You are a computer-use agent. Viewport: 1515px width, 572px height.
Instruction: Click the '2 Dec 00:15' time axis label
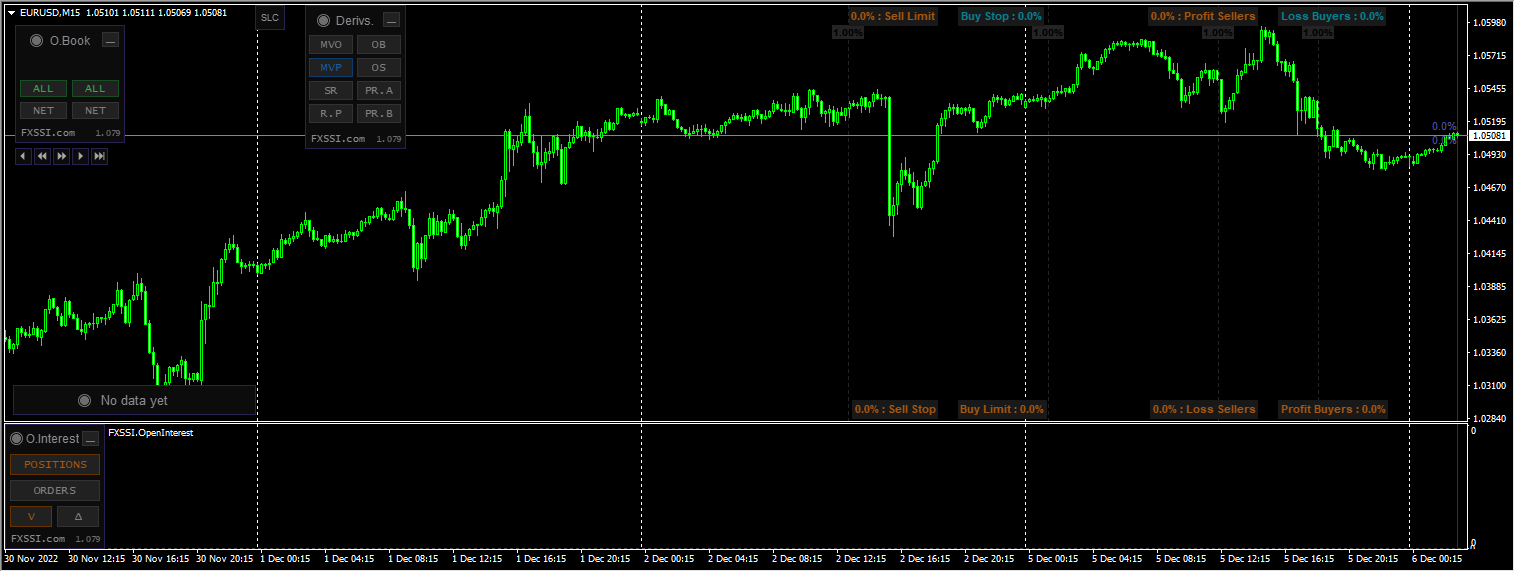coord(670,559)
